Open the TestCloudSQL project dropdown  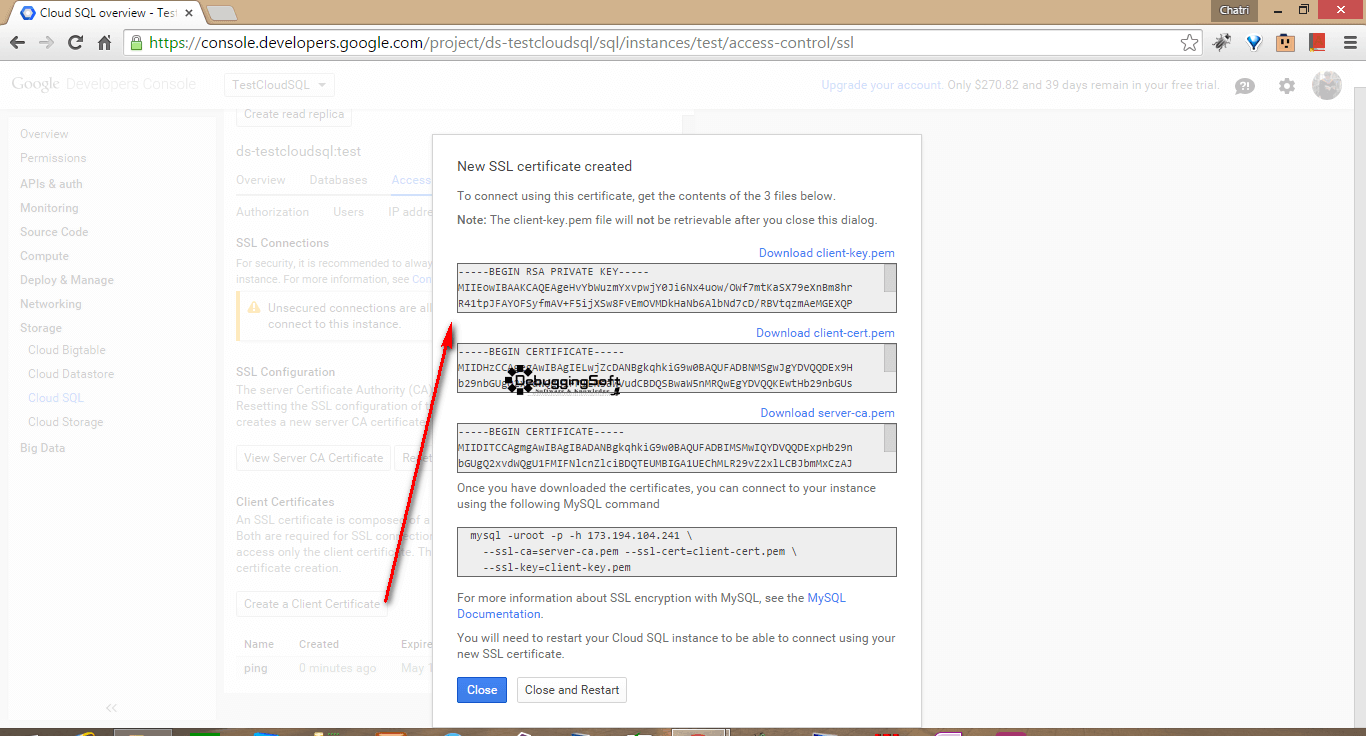tap(280, 86)
